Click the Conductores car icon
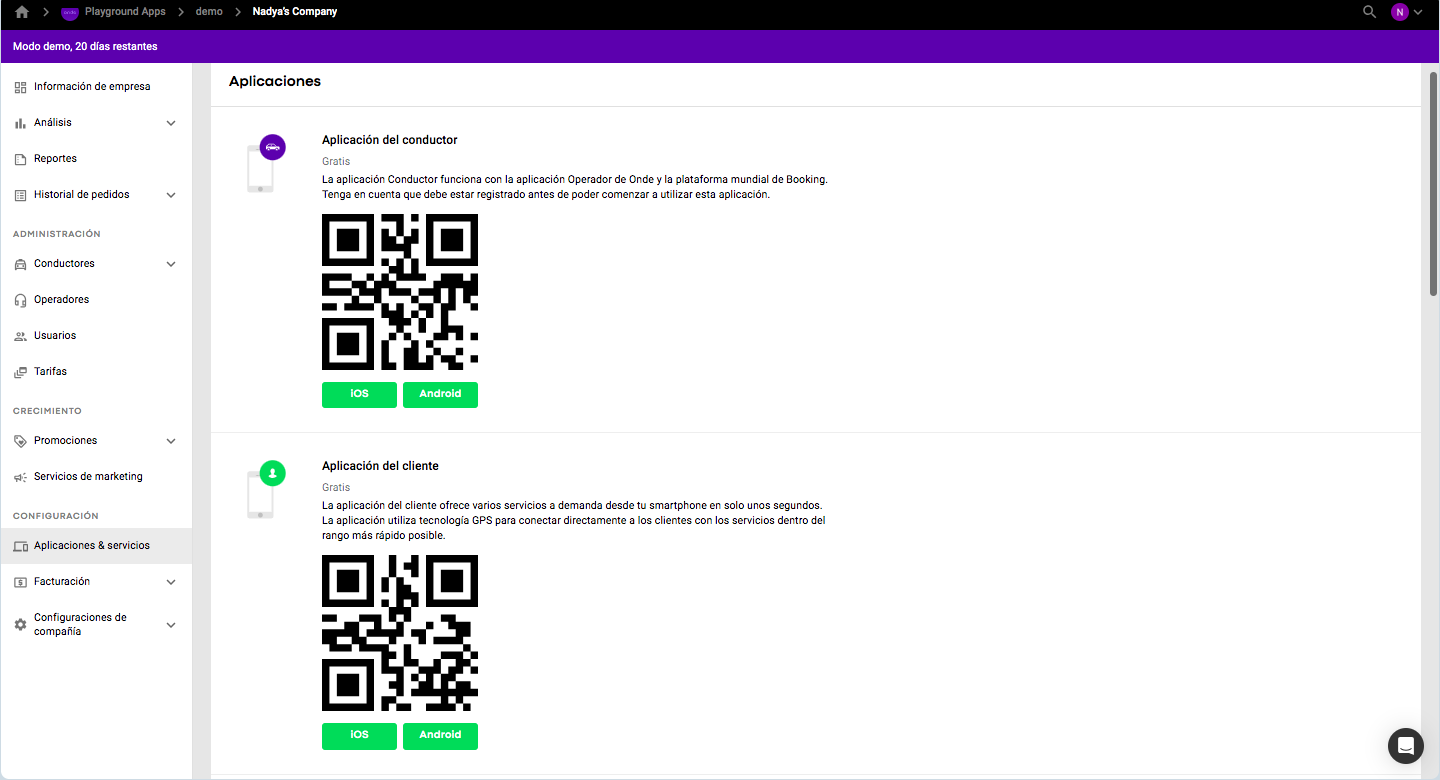1440x780 pixels. pyautogui.click(x=20, y=264)
